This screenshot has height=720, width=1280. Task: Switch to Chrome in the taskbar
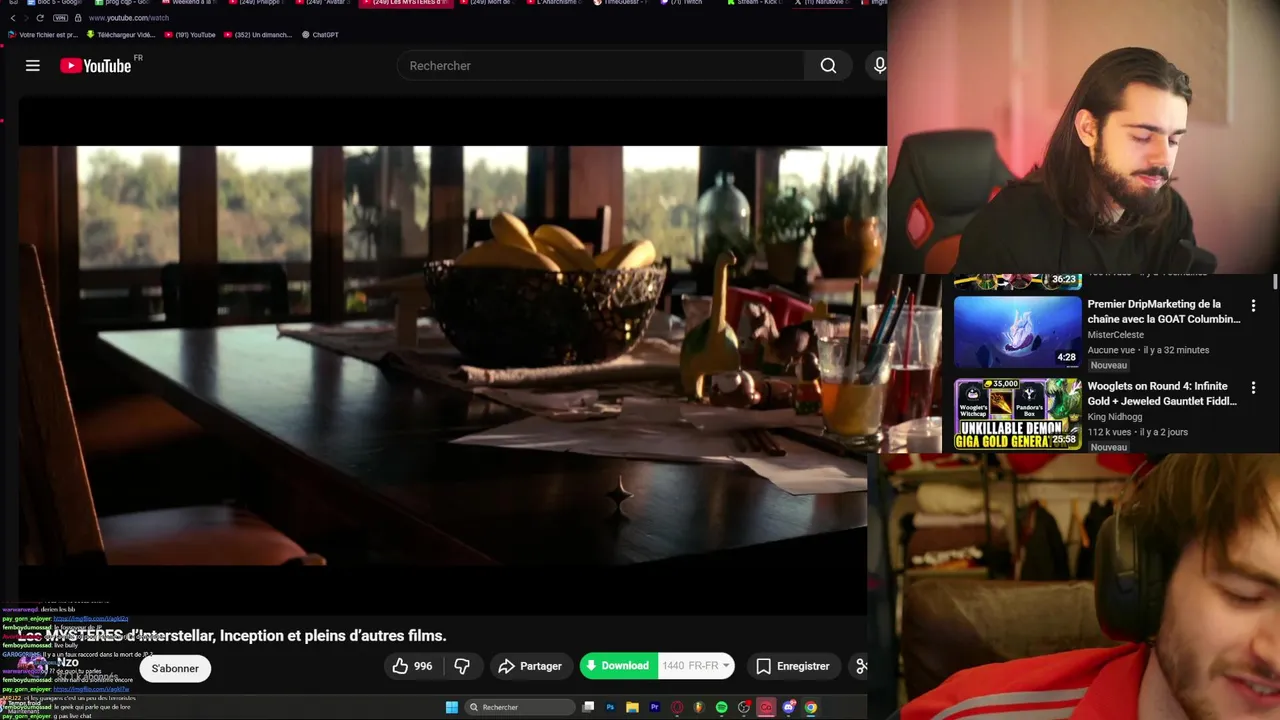point(811,707)
